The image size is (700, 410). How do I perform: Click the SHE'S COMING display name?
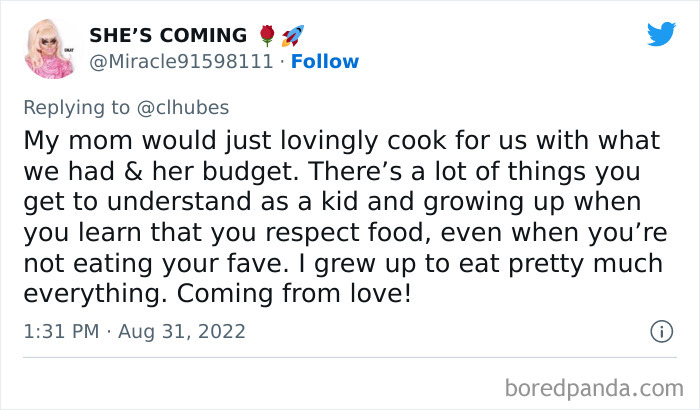tap(168, 36)
